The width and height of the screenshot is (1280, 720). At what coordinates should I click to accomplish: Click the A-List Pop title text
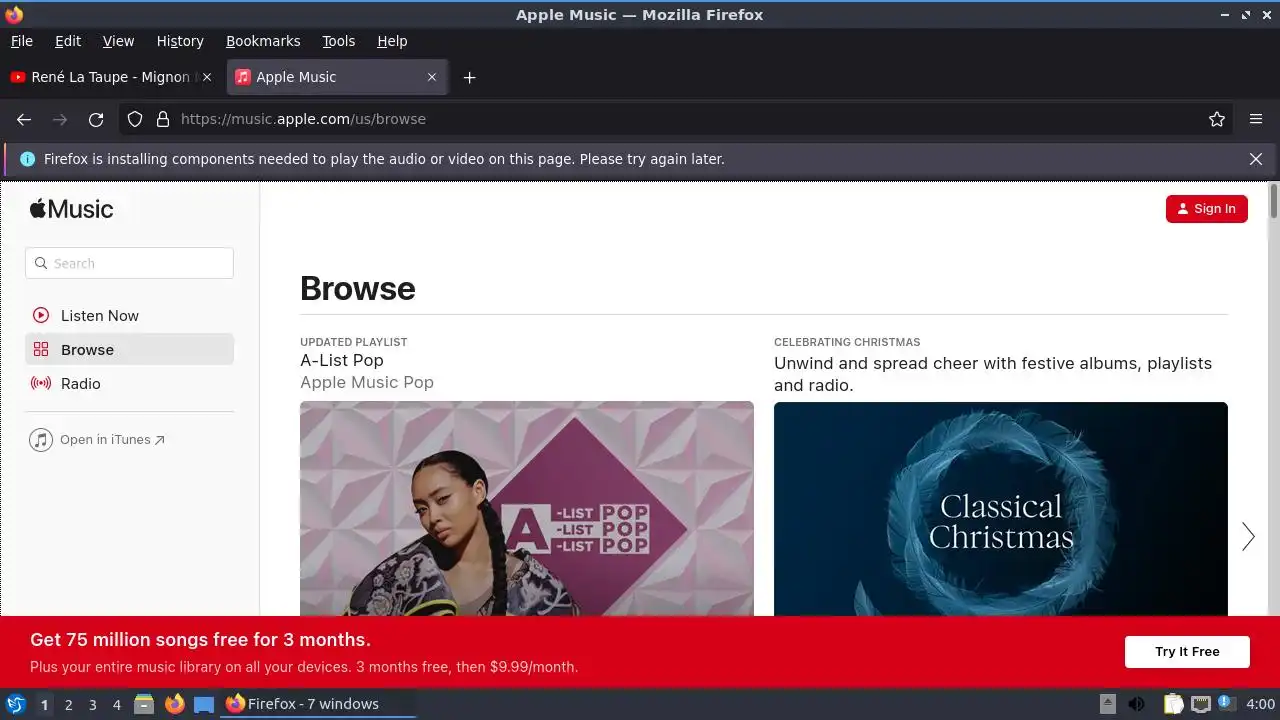coord(342,360)
